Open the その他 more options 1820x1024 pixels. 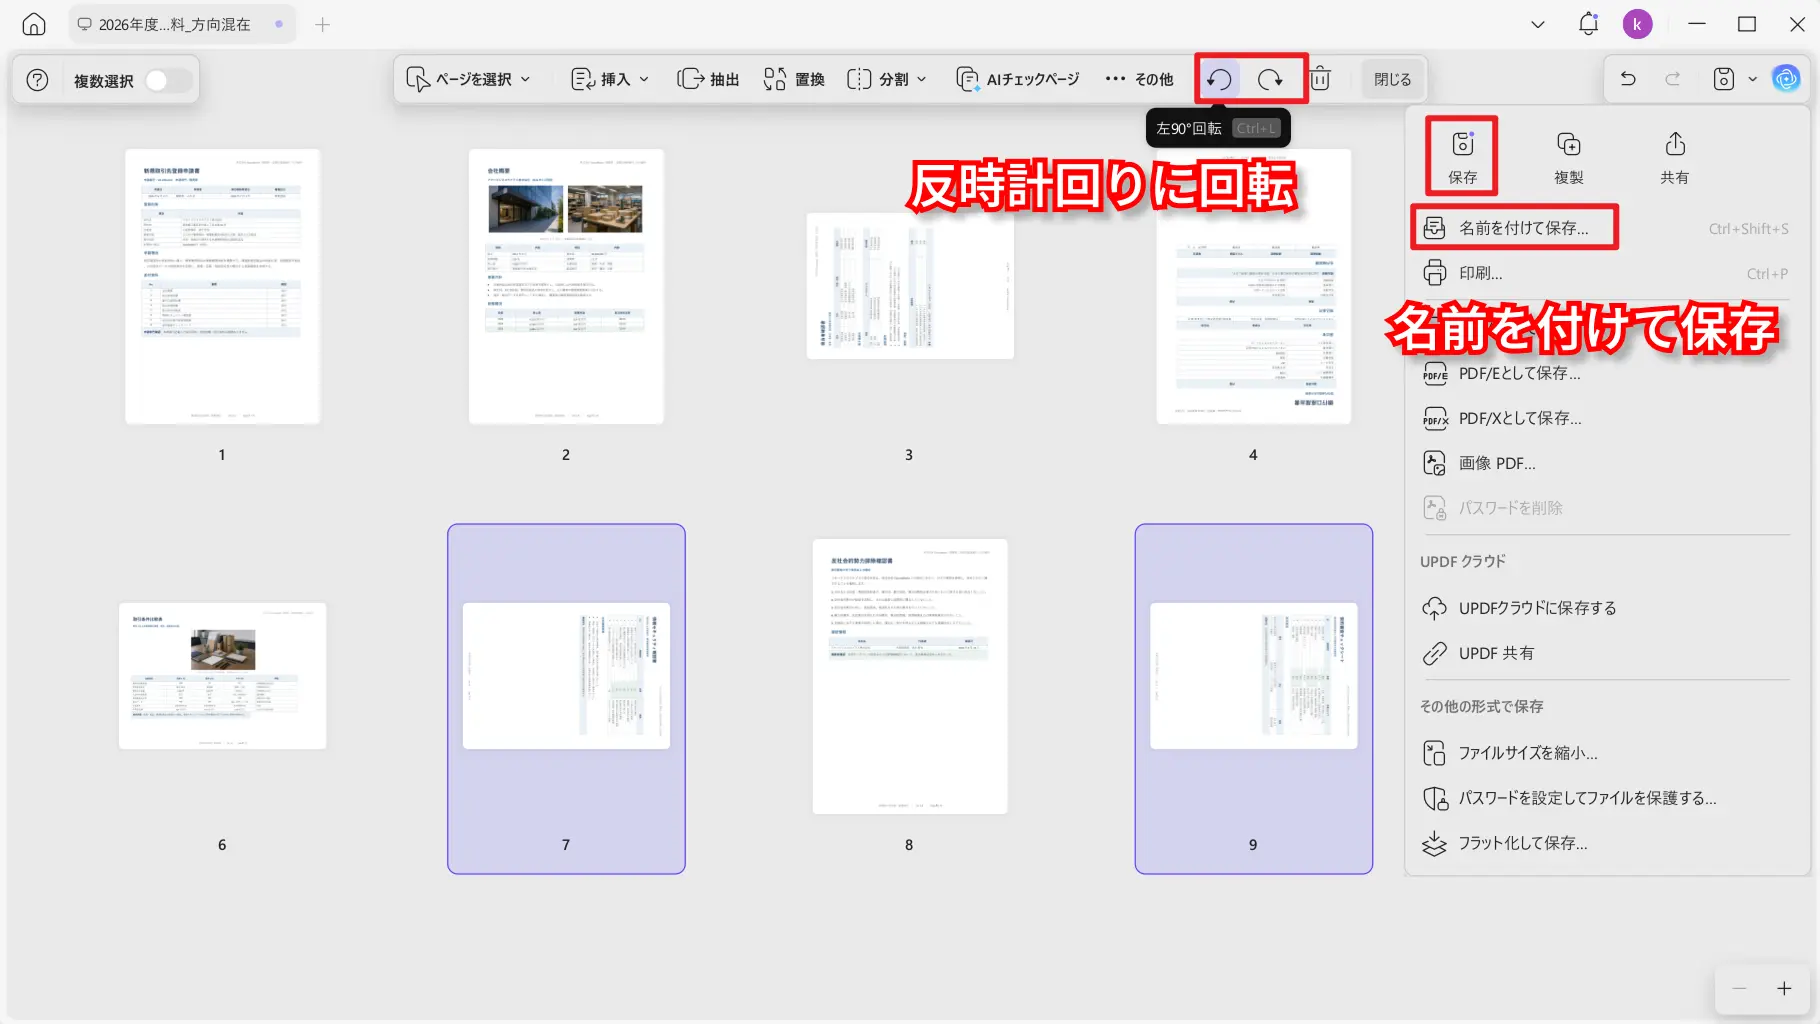point(1139,79)
